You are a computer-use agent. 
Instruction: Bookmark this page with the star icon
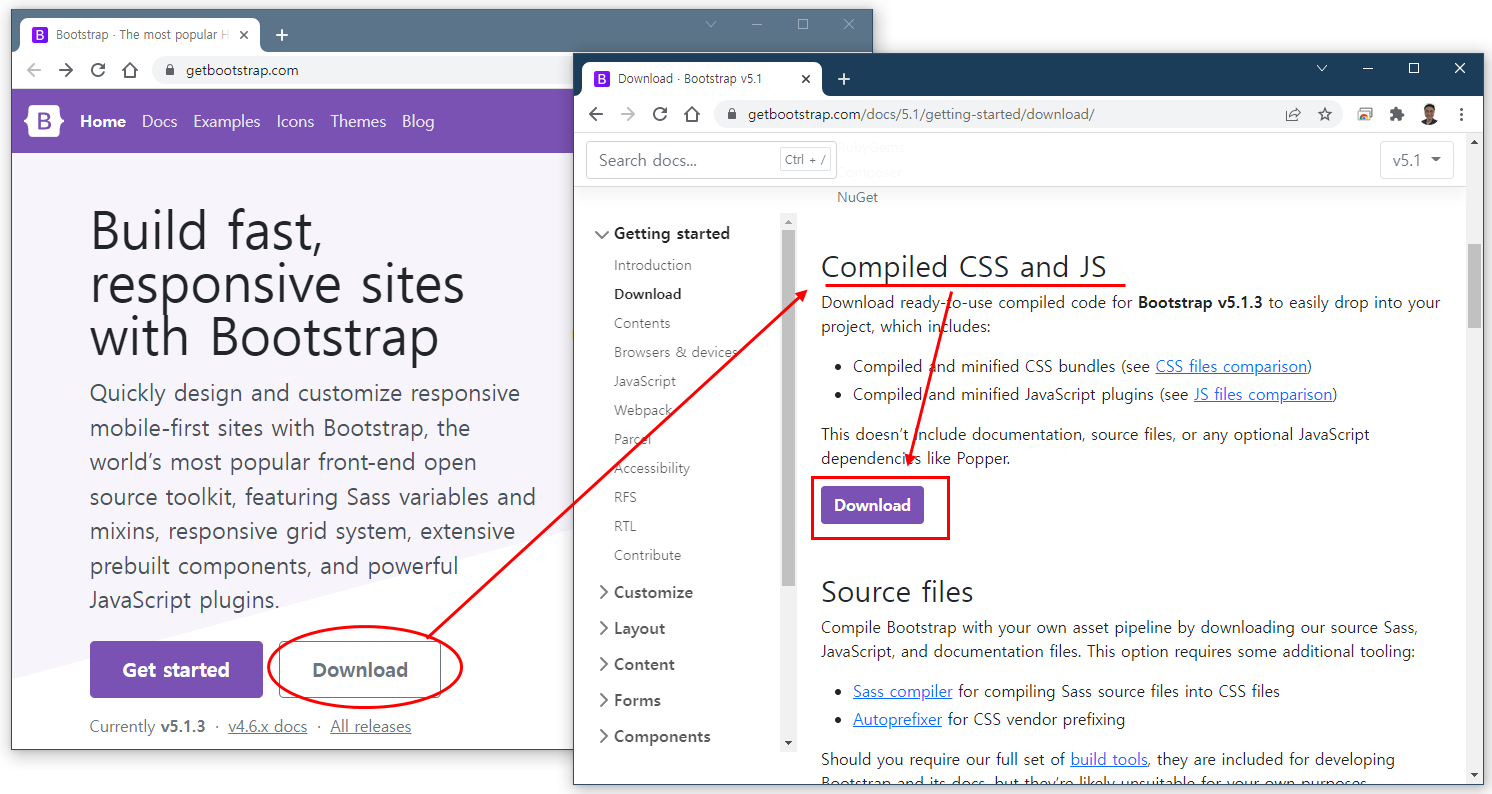(x=1325, y=114)
